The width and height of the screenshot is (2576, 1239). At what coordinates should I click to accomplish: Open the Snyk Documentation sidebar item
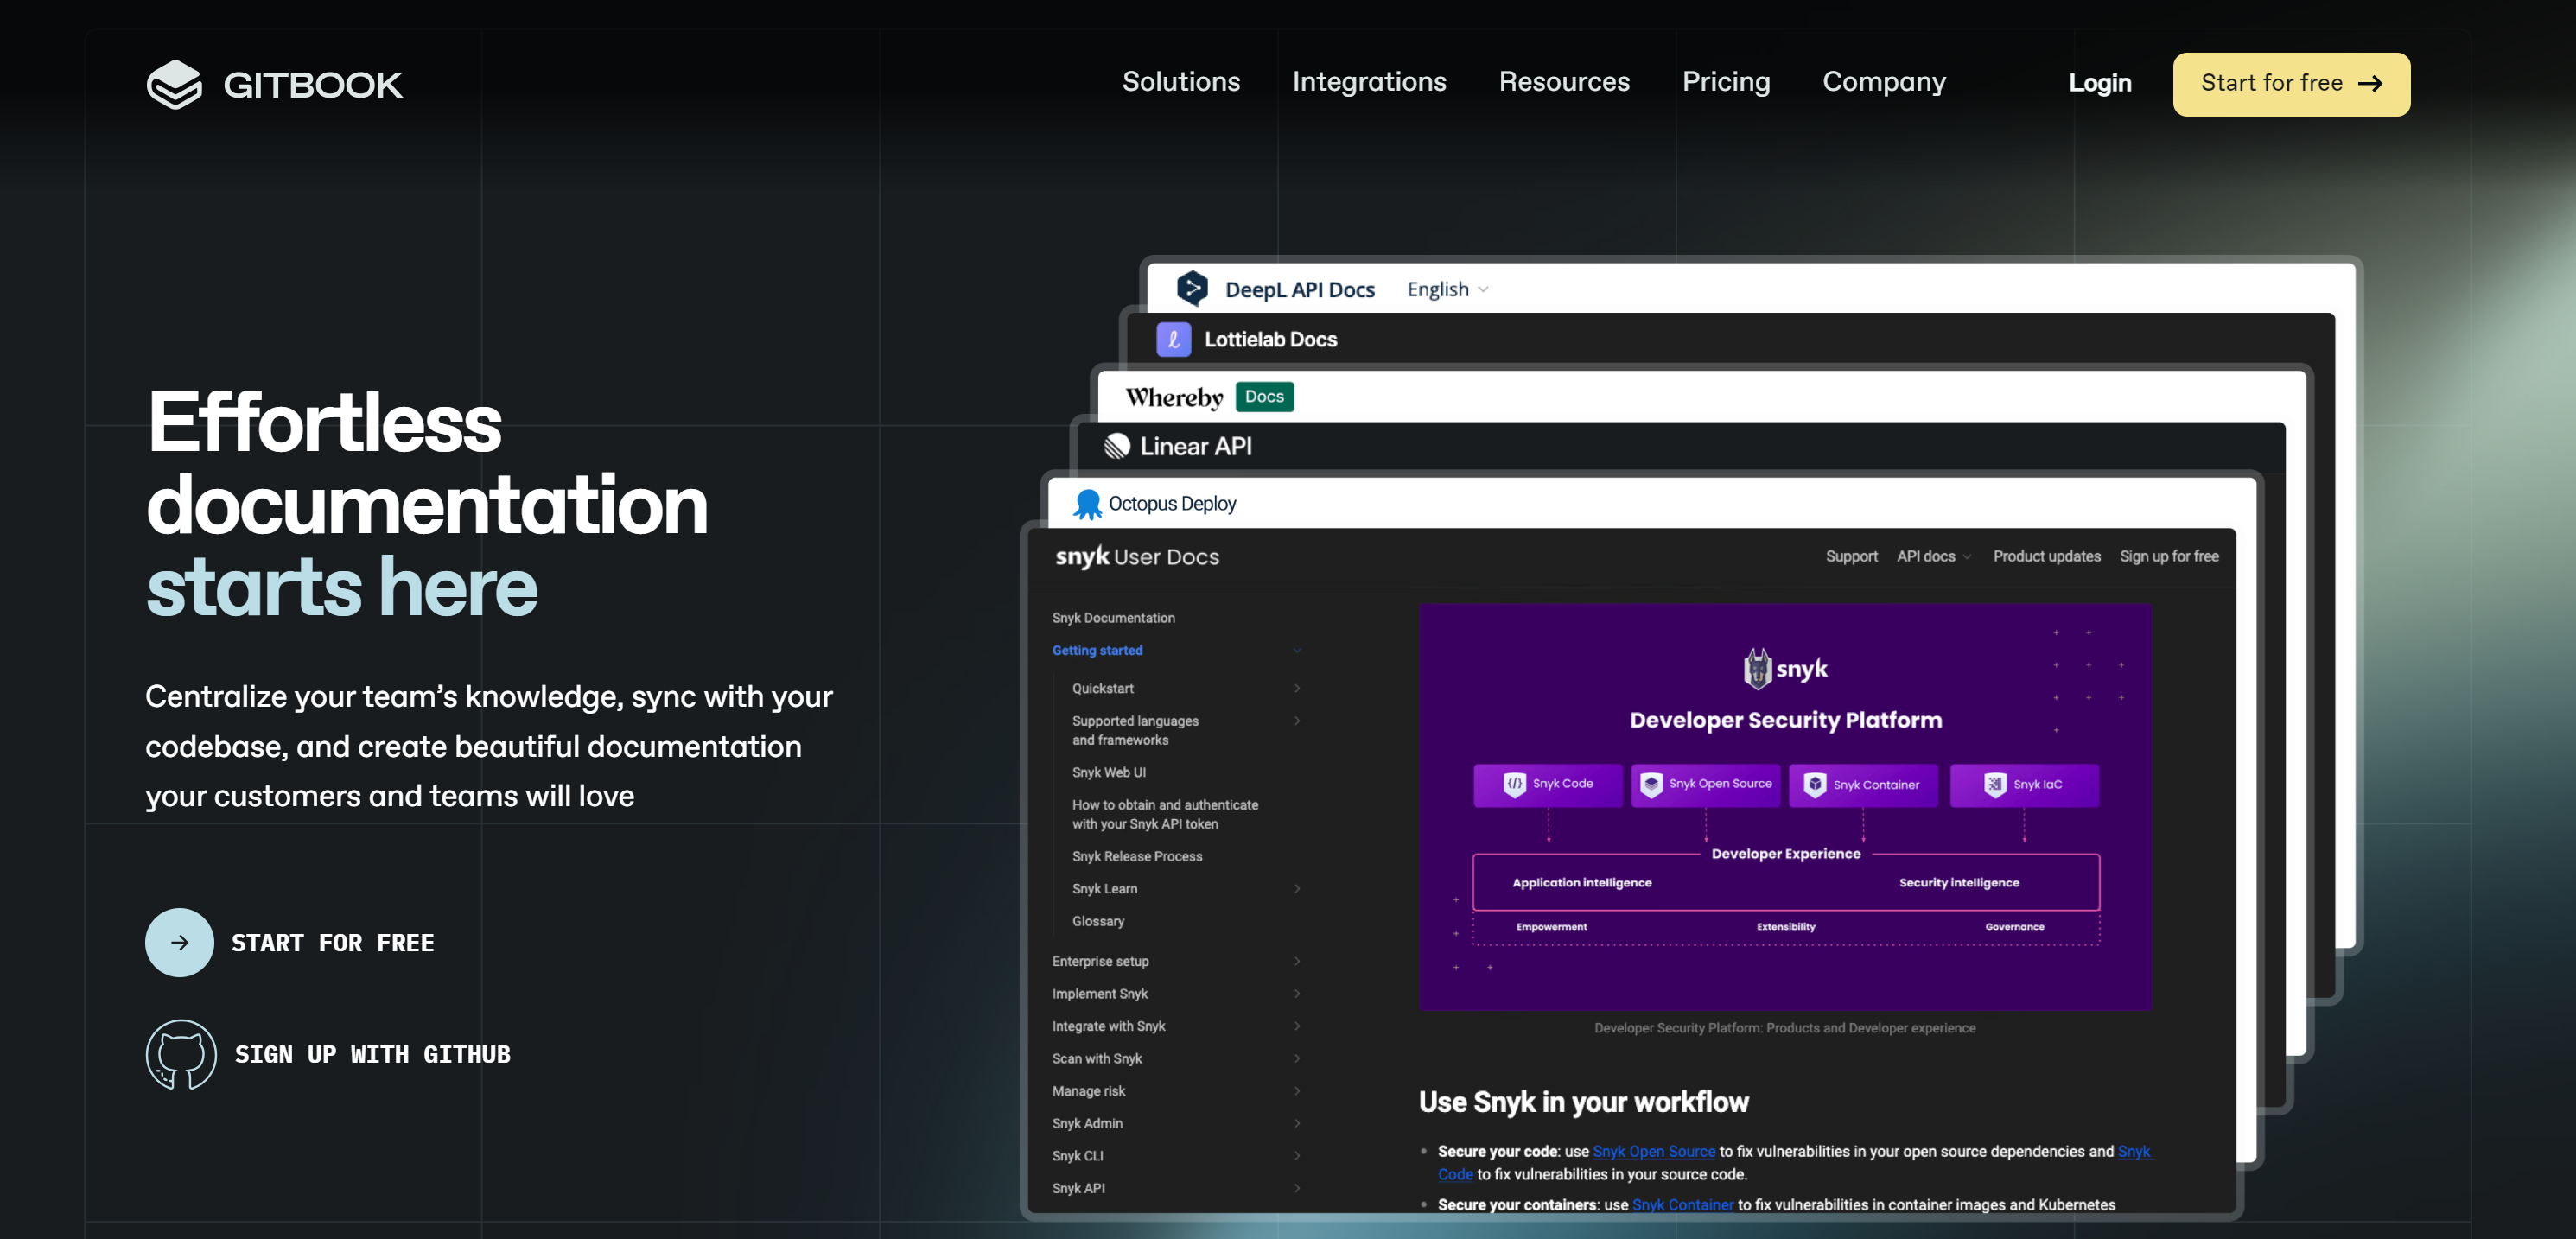pos(1113,618)
